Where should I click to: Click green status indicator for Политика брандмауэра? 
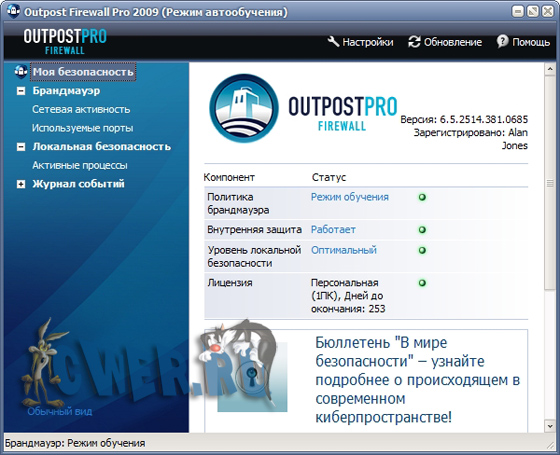(x=422, y=197)
